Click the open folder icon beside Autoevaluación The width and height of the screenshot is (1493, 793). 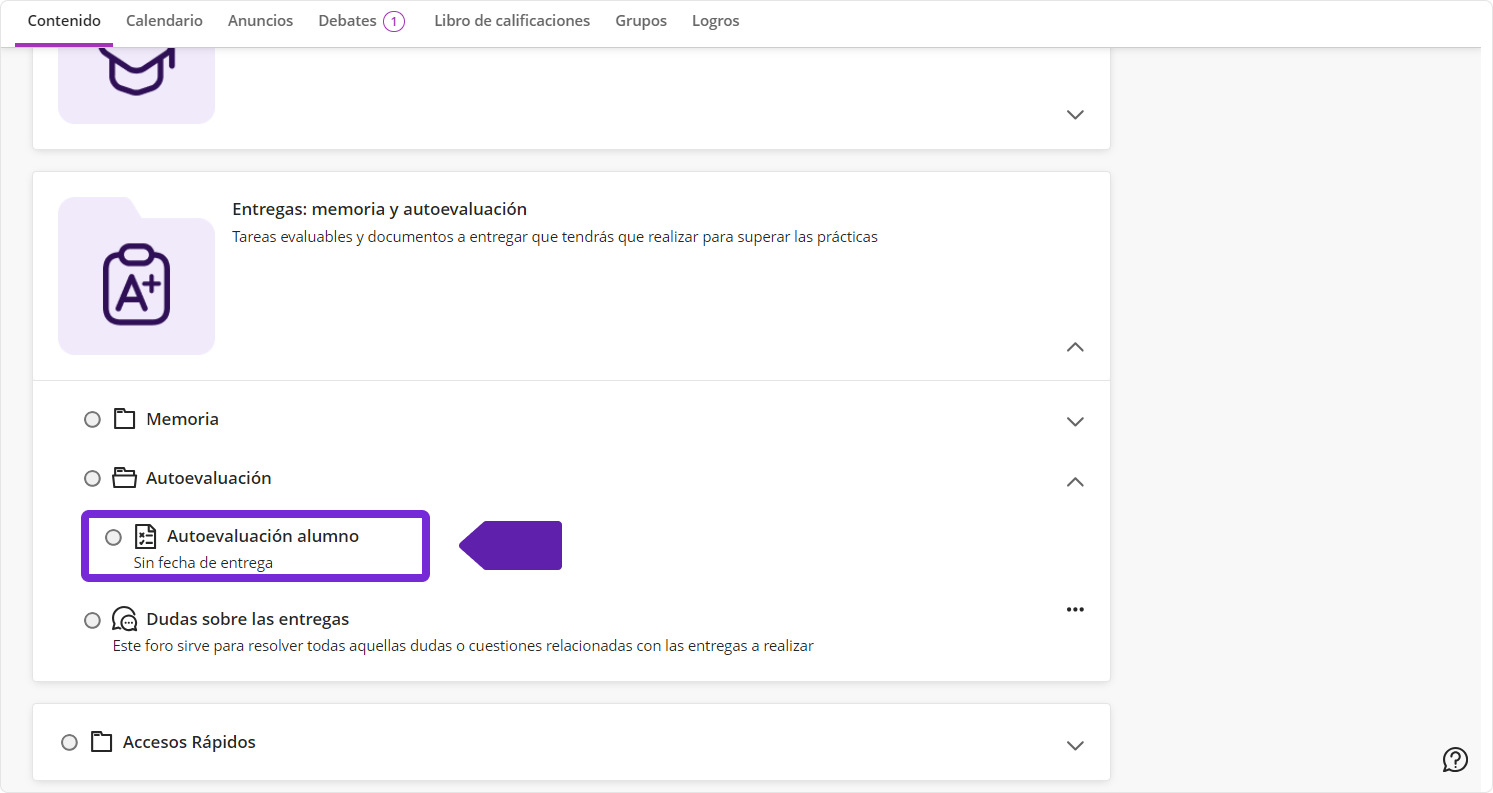pyautogui.click(x=124, y=478)
